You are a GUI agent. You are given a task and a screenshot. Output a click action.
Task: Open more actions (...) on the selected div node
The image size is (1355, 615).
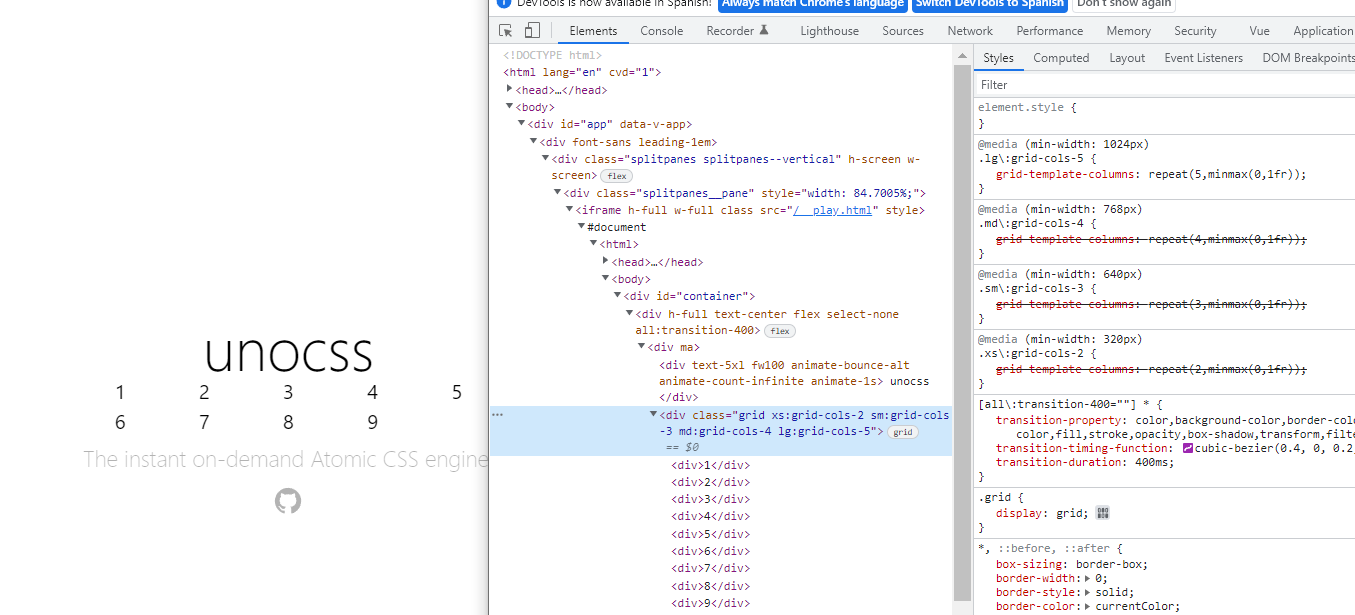click(497, 413)
